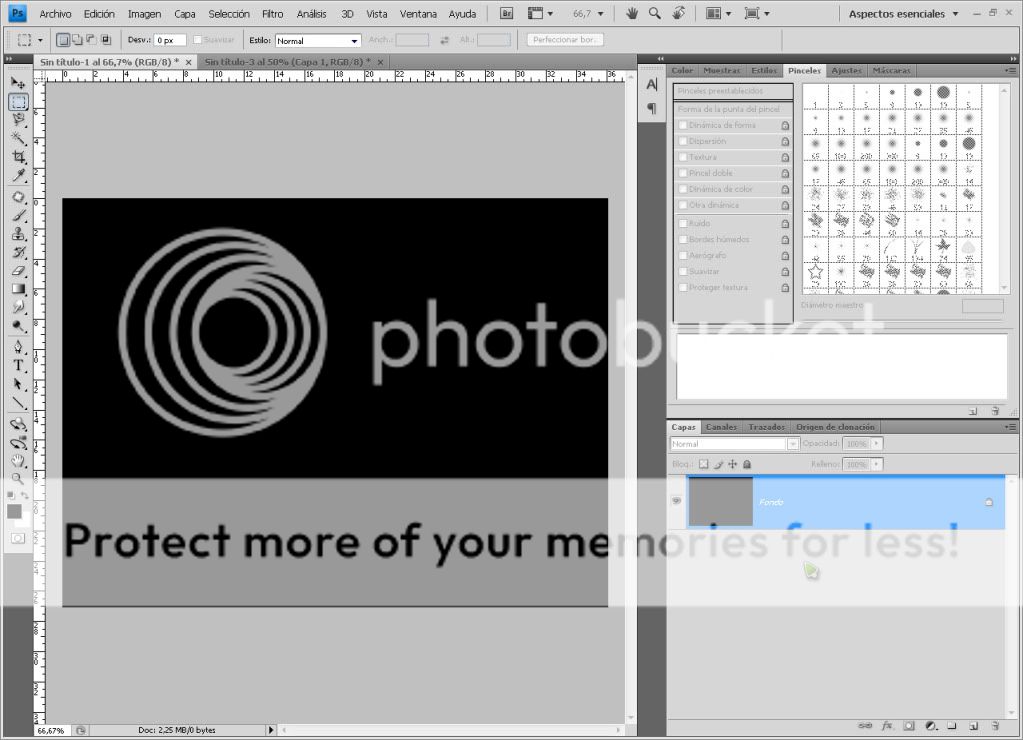This screenshot has height=740, width=1023.
Task: Select the Line shape tool
Action: click(18, 403)
